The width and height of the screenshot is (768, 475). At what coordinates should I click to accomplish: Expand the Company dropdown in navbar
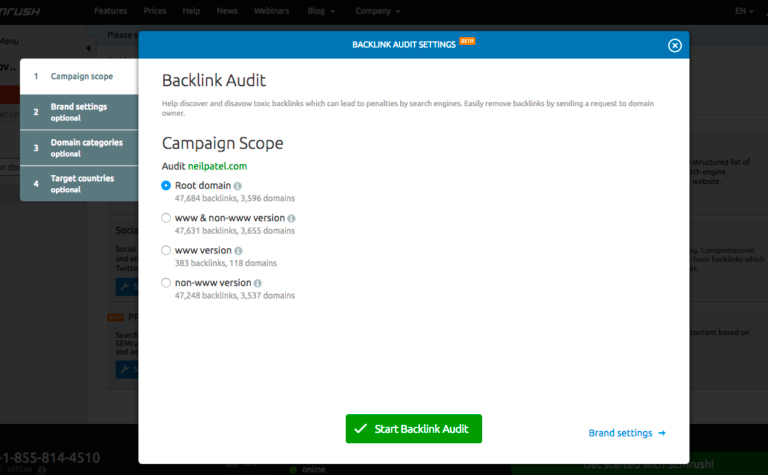click(x=378, y=11)
